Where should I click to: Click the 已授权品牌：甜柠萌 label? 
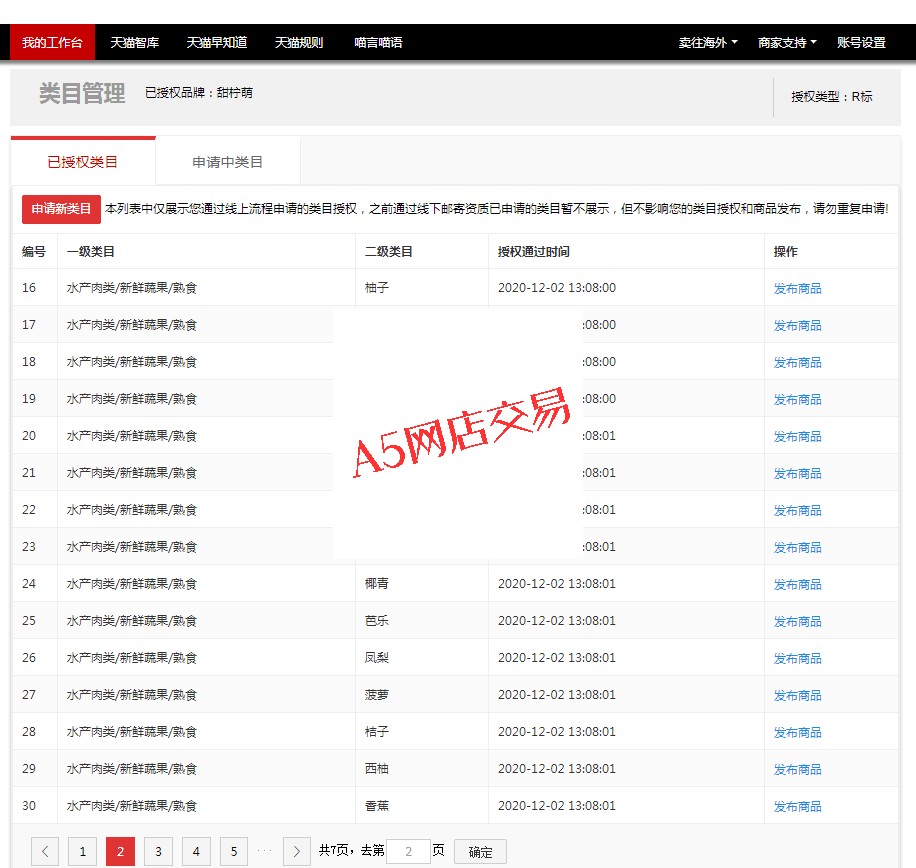[199, 93]
